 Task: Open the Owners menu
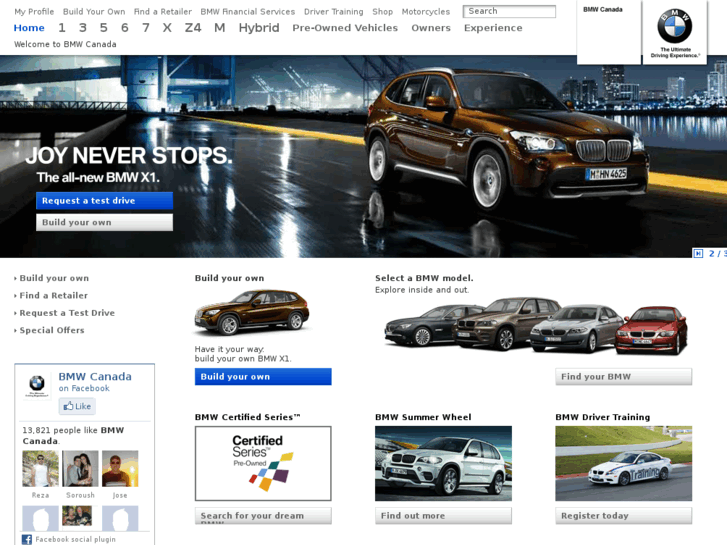click(431, 28)
